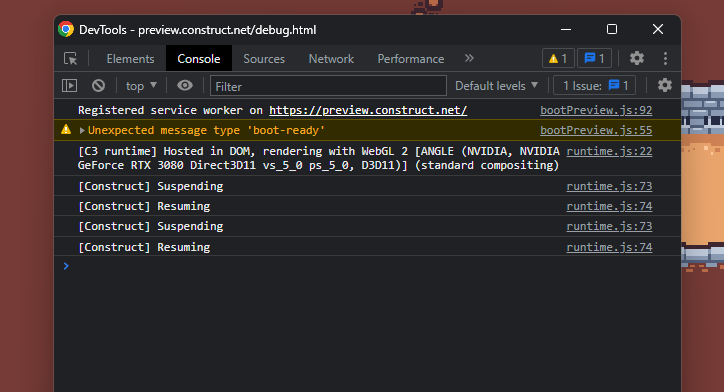Click the Chrome logo in title bar

(x=66, y=30)
